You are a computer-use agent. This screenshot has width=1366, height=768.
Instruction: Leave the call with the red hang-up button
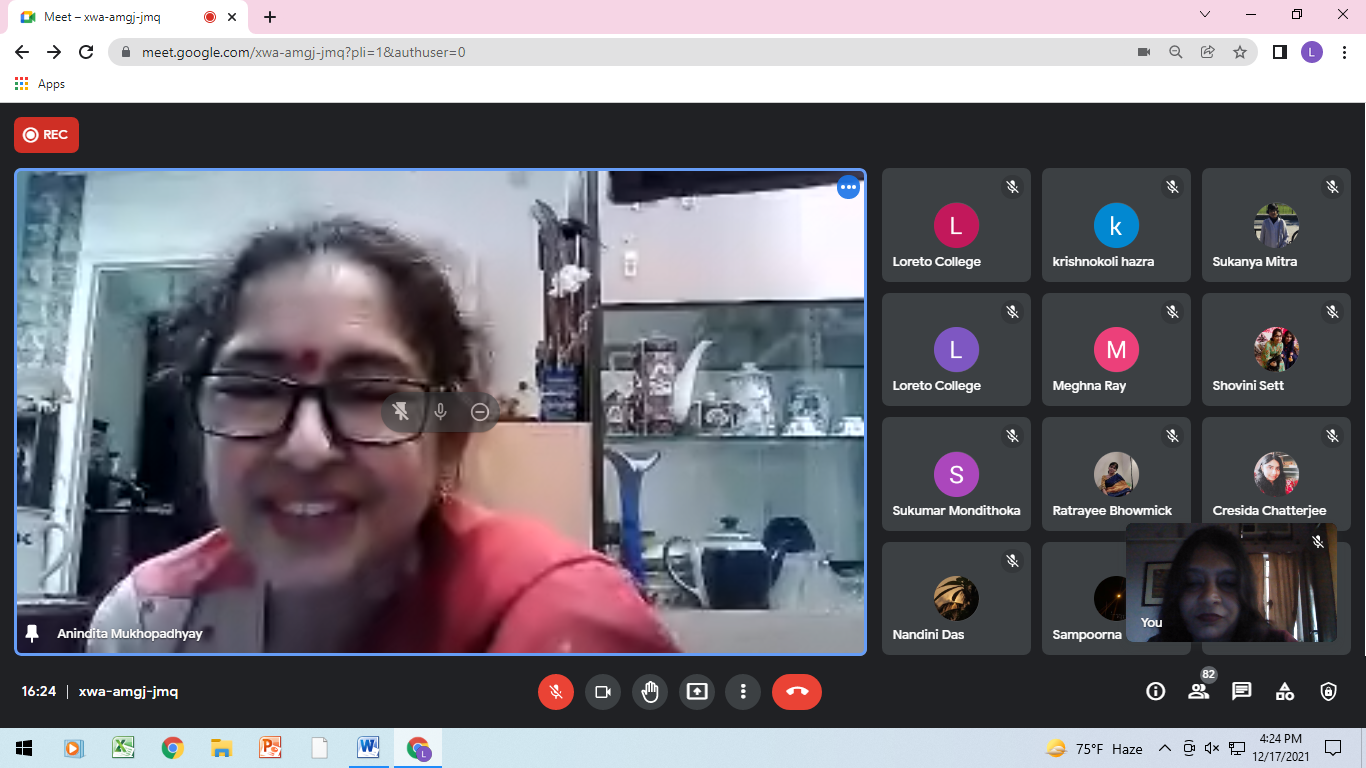[796, 691]
